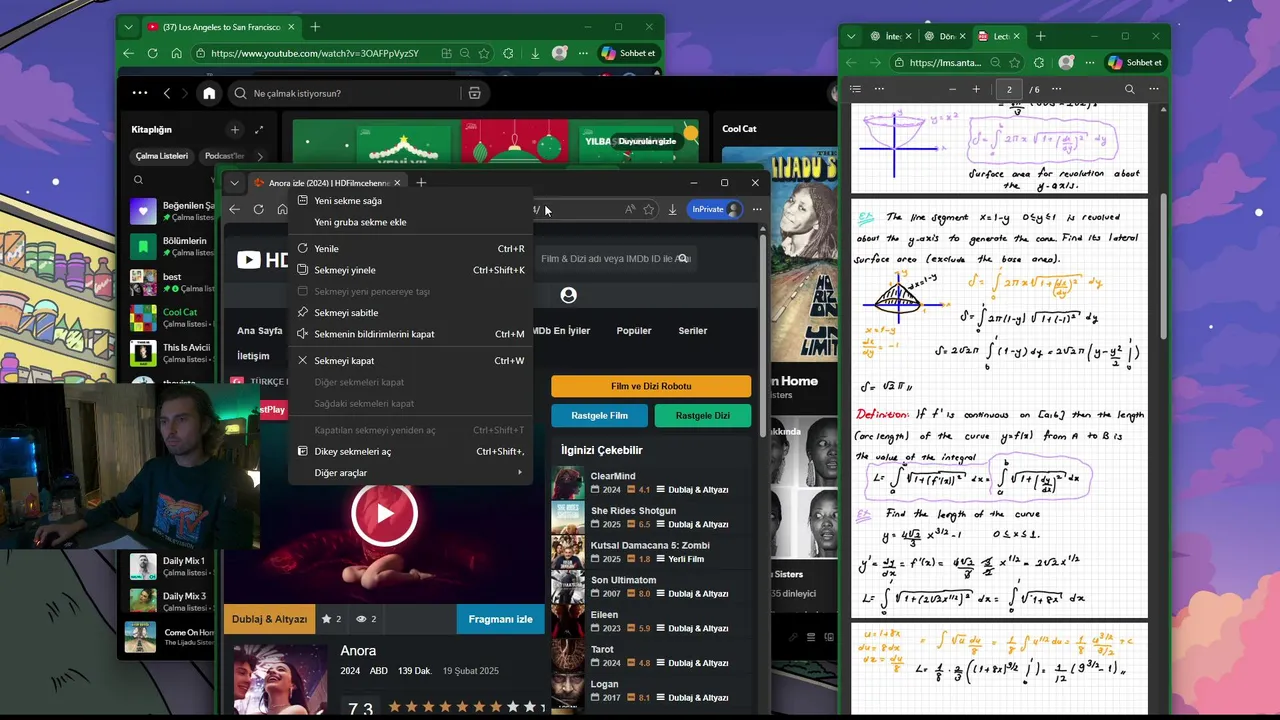Select the Podcast'ler filter chip in Spotify
This screenshot has width=1280, height=720.
pyautogui.click(x=224, y=156)
